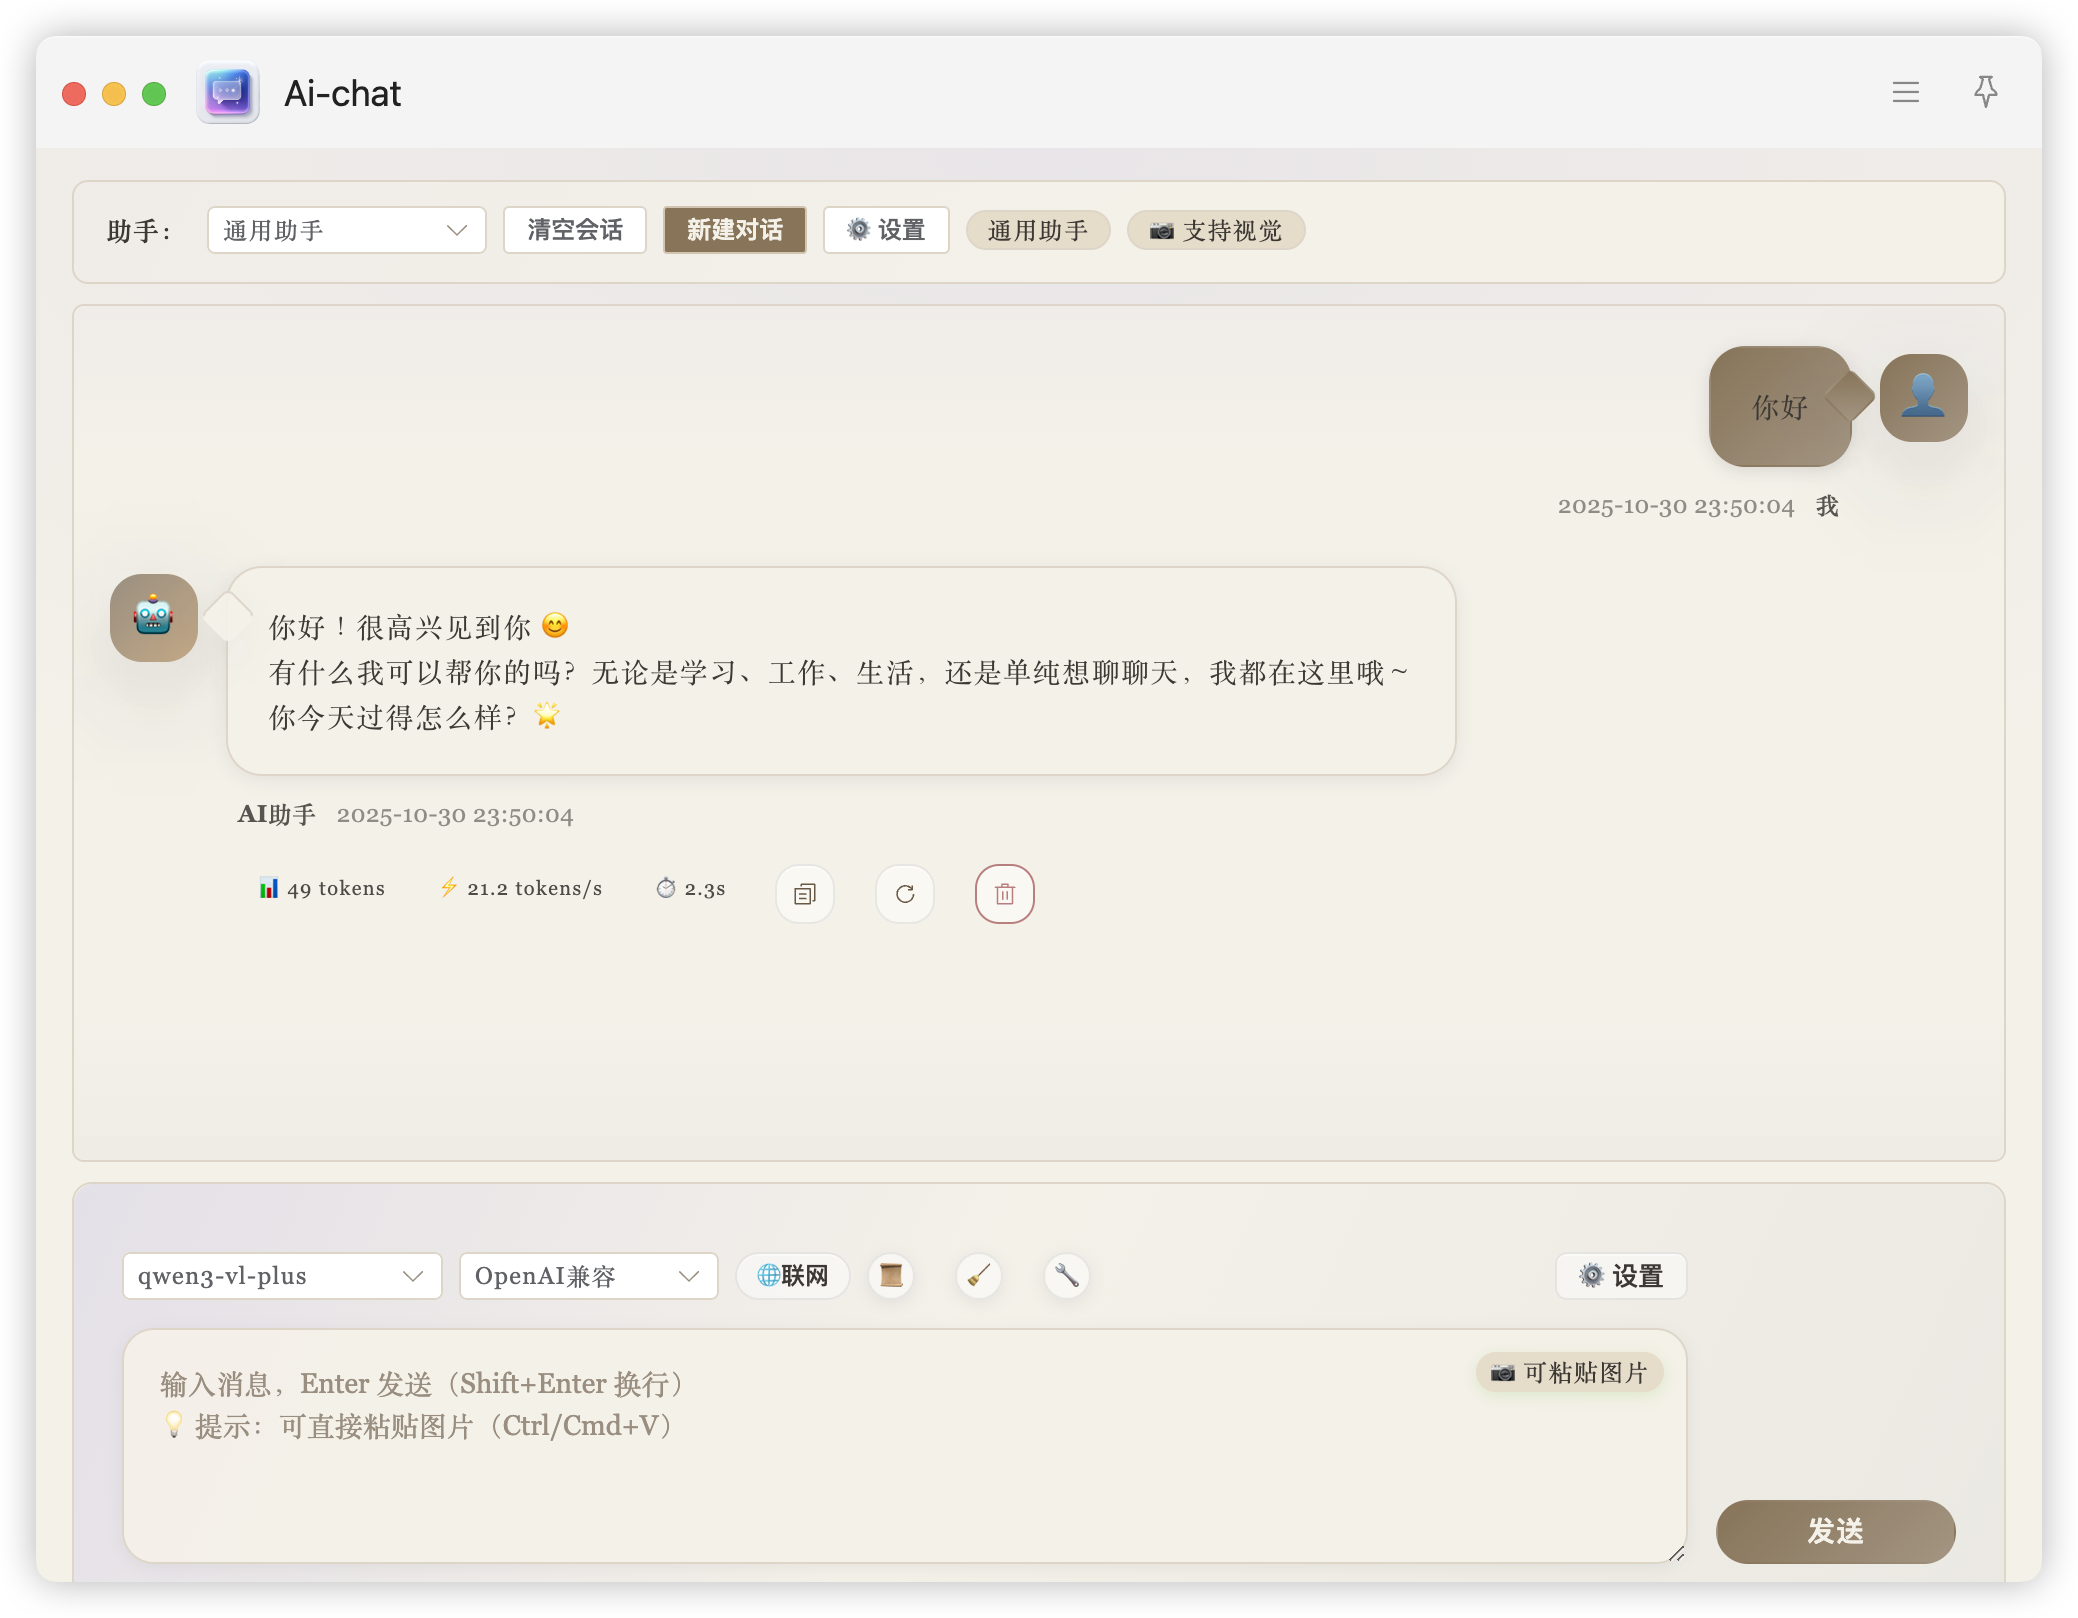Click the 清空会话 button
The image size is (2078, 1618).
(x=575, y=230)
